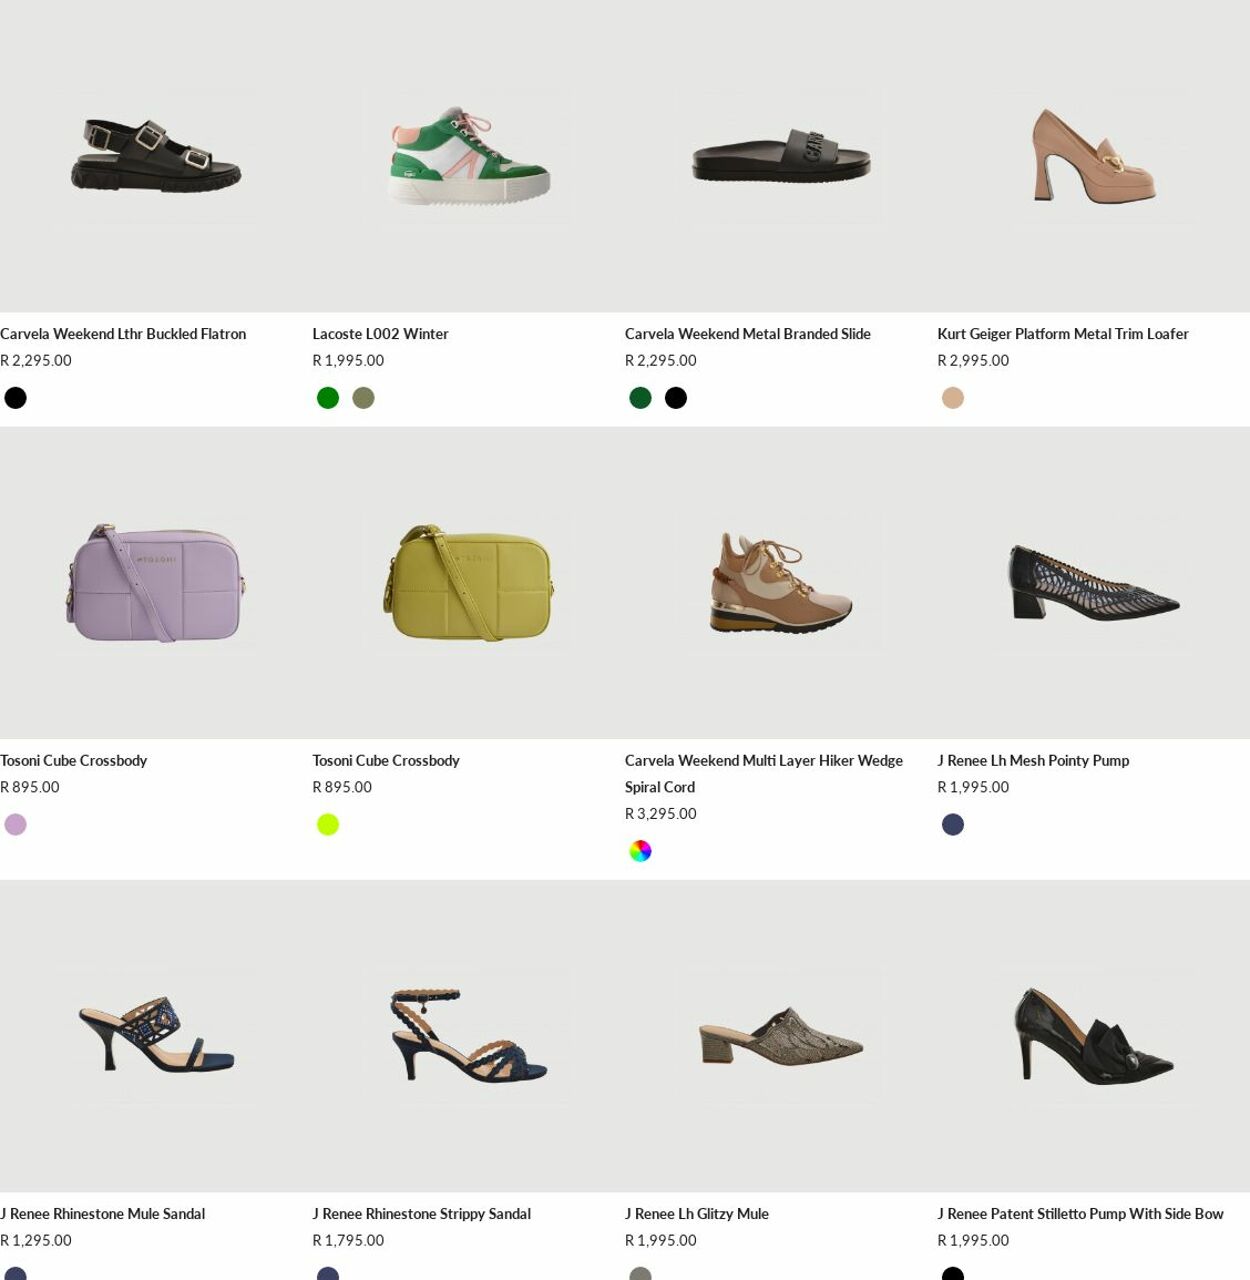Select lilac swatch for Tosoni Cube Crossbody
1250x1280 pixels.
[x=16, y=825]
